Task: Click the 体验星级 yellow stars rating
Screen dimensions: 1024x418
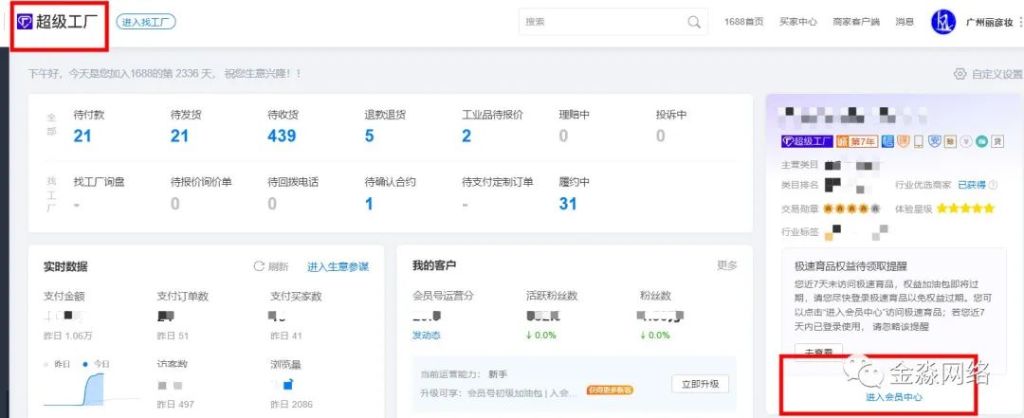Action: tap(965, 209)
